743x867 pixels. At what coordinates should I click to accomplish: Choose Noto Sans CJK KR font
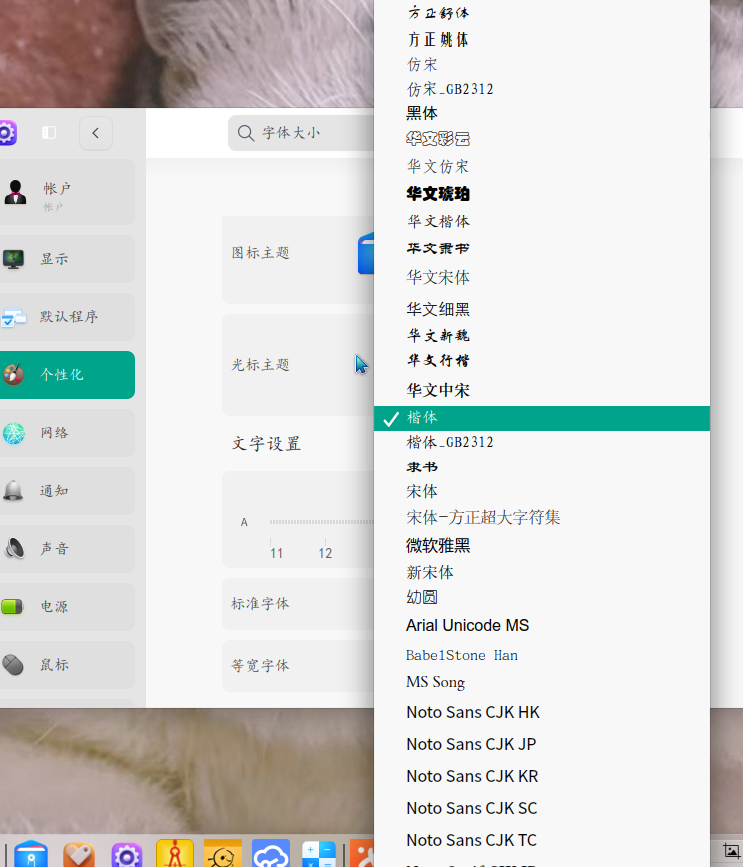point(542,777)
